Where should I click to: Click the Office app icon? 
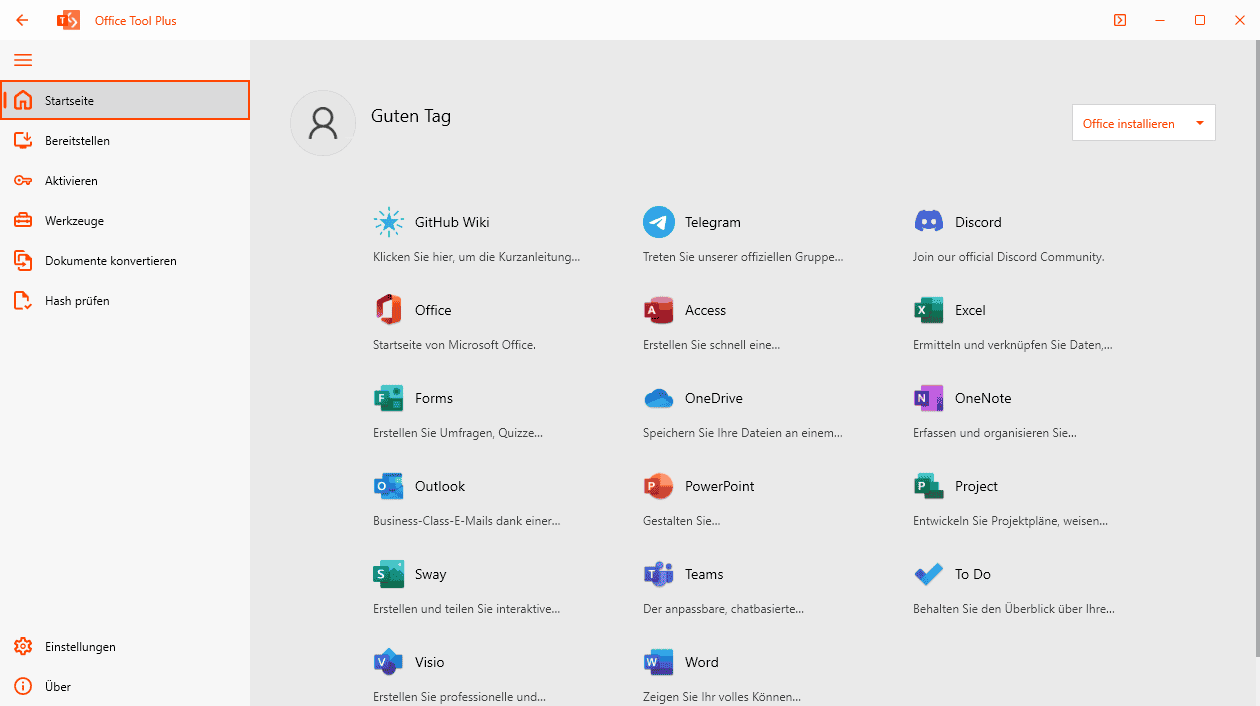tap(388, 310)
